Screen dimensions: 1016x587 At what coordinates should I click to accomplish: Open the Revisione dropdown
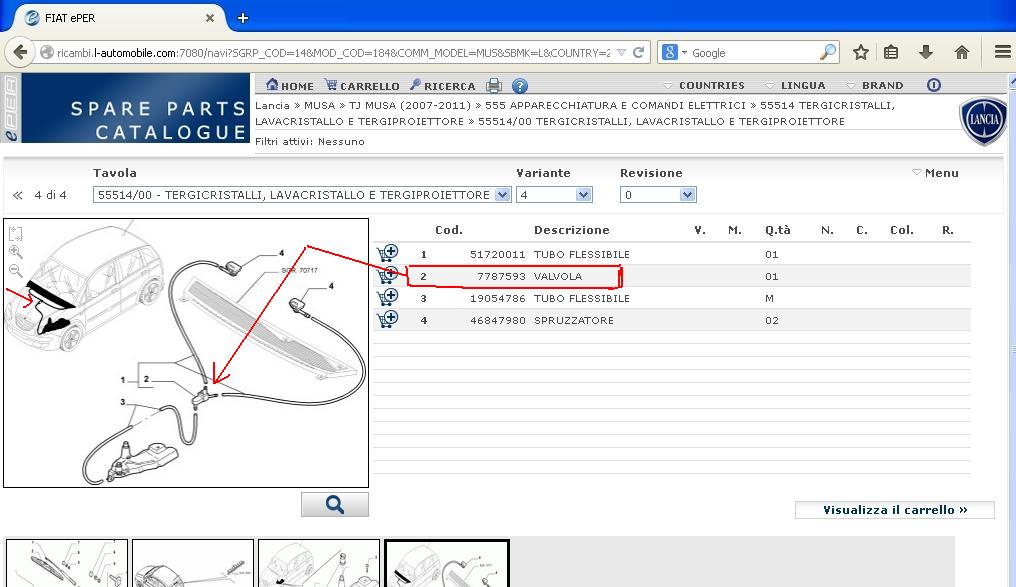coord(687,195)
